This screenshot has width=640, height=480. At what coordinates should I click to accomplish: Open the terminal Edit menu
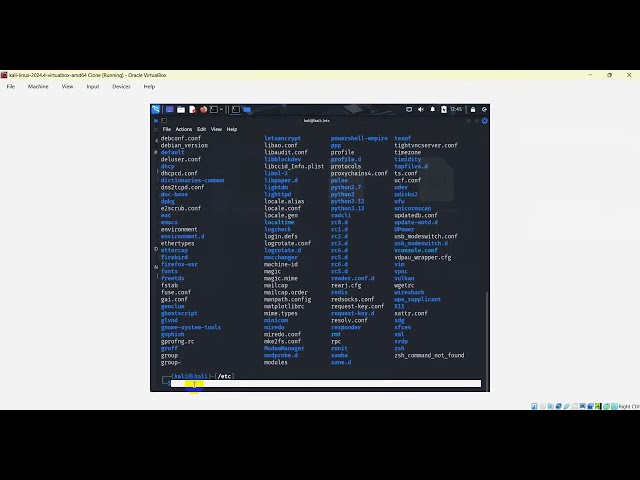click(x=201, y=129)
